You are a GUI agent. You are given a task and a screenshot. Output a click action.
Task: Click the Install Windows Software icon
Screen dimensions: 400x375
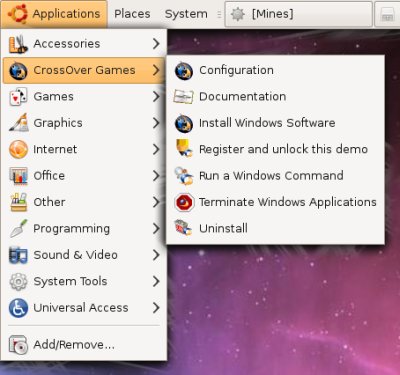coord(184,123)
